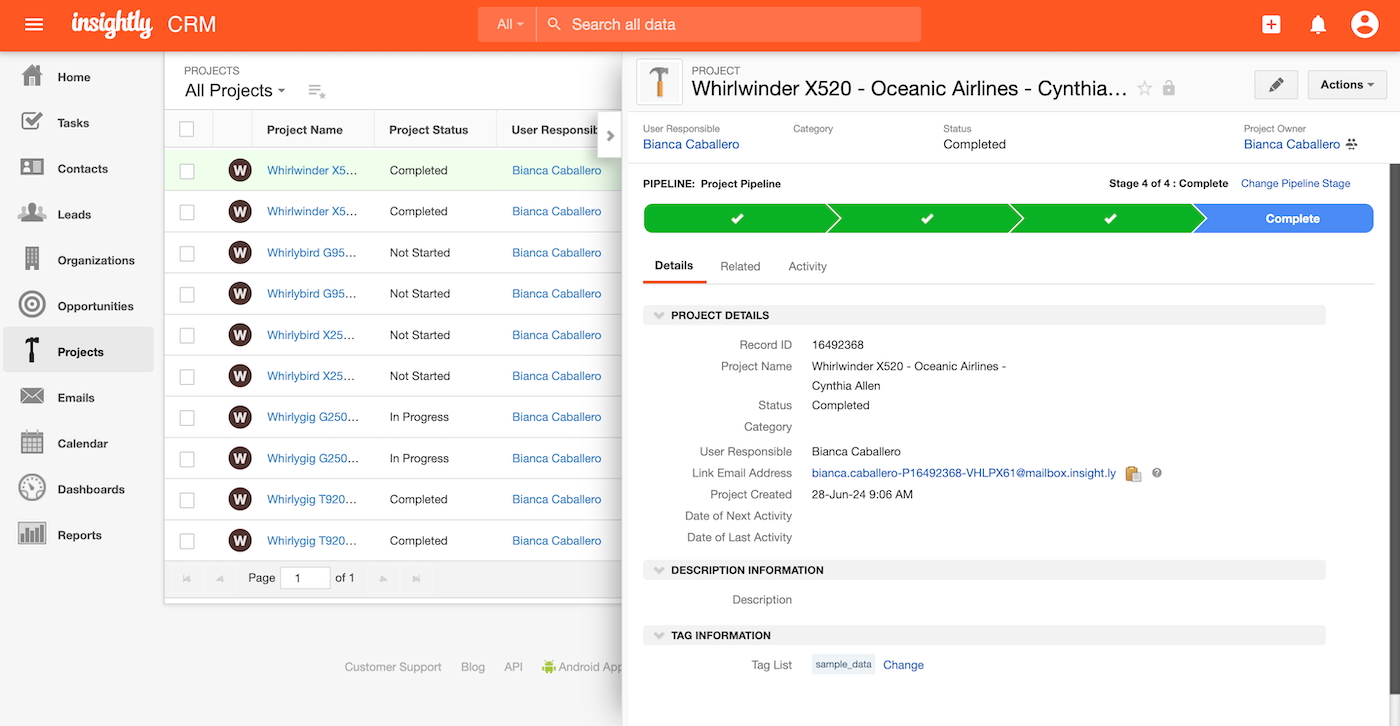Collapse the Project Details section
1400x726 pixels.
click(x=659, y=315)
